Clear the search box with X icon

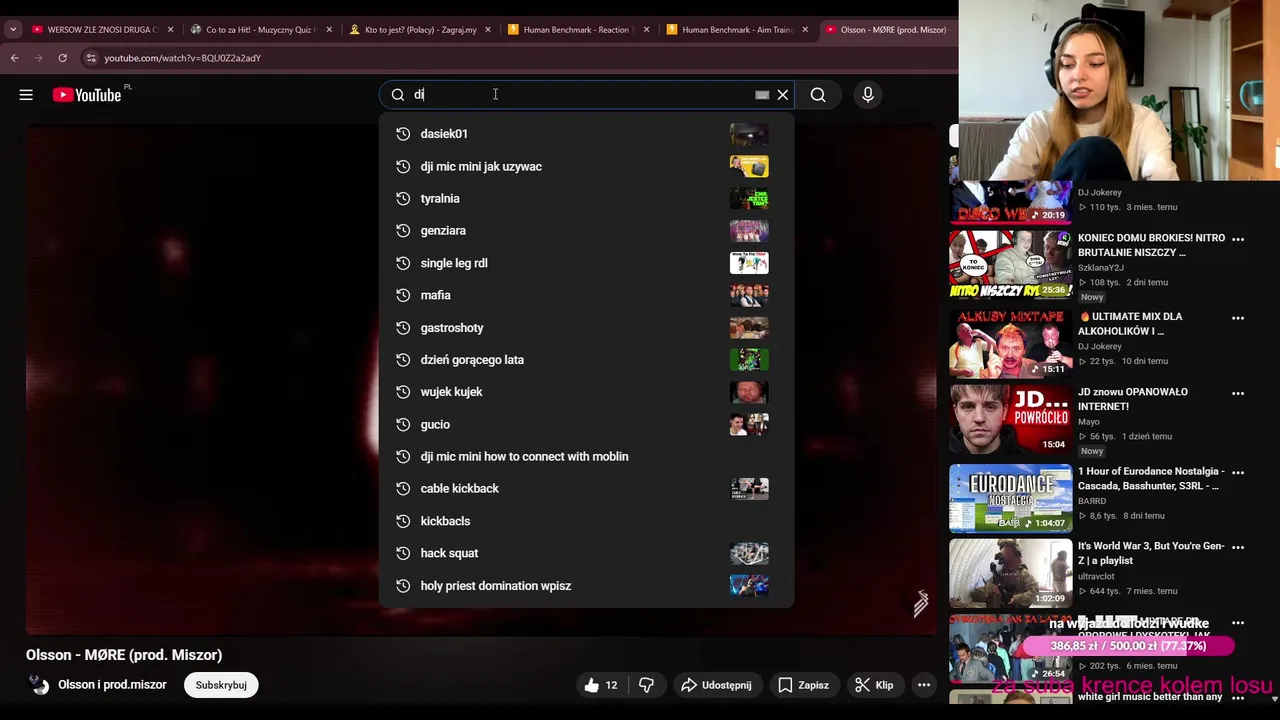pos(783,95)
